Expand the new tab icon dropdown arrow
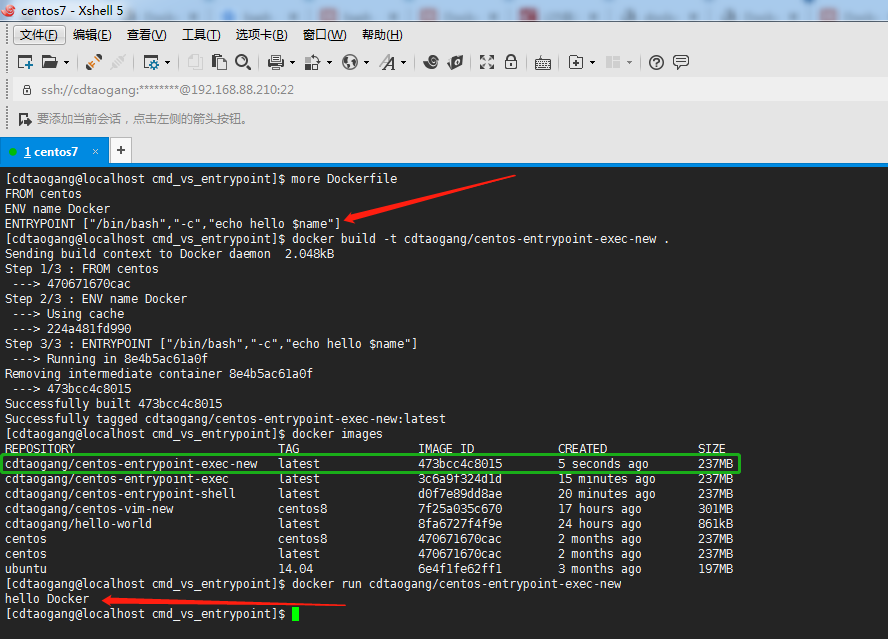 (592, 62)
